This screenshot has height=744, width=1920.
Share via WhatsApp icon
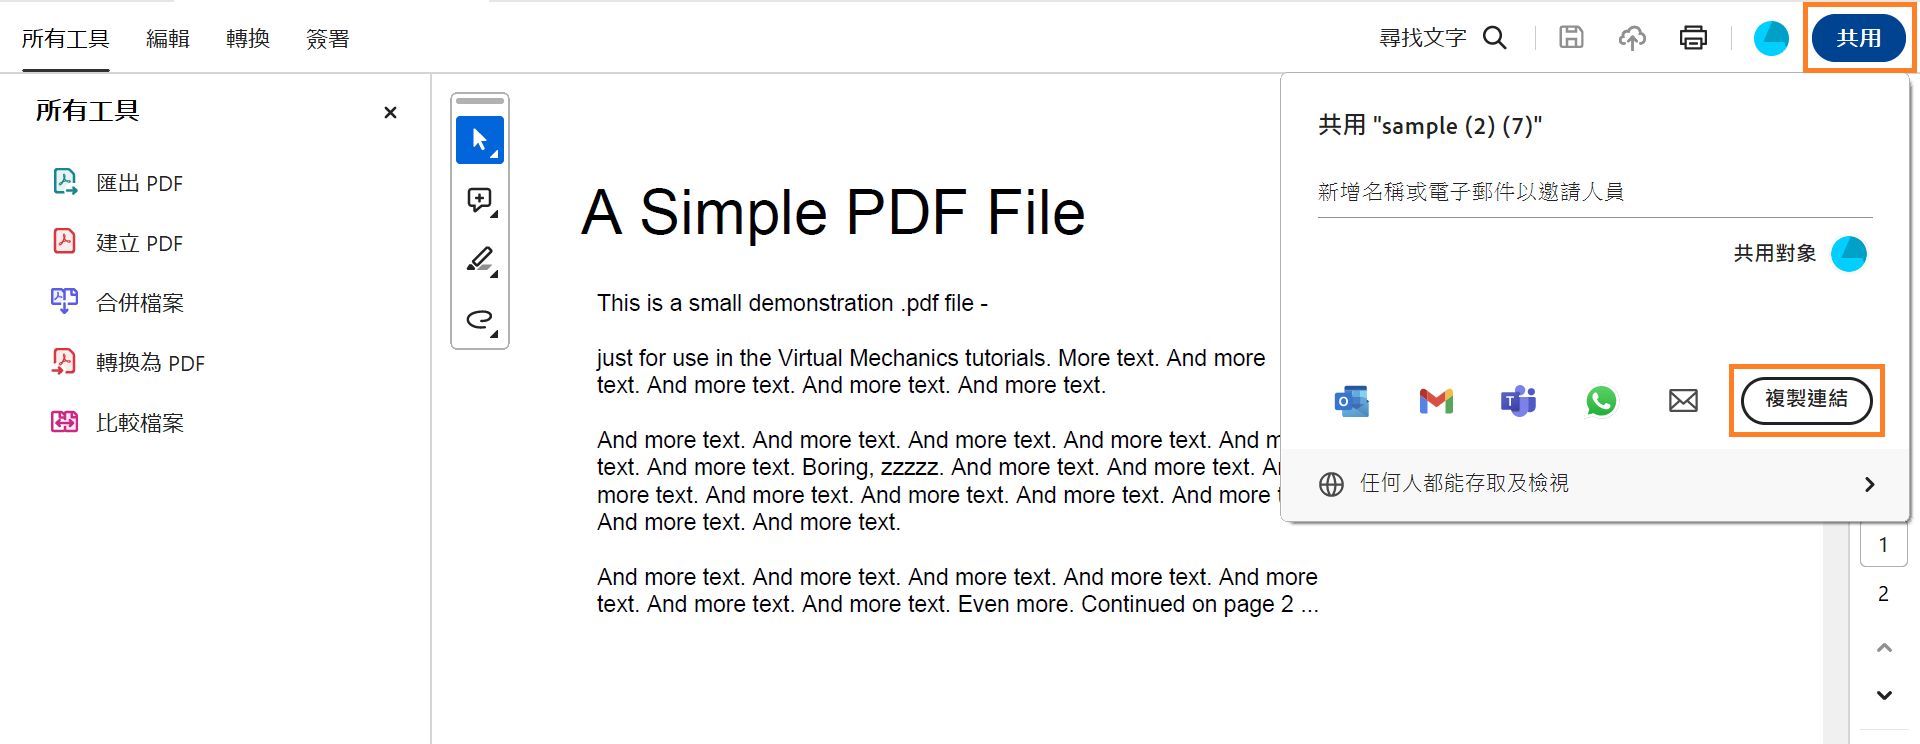coord(1601,401)
